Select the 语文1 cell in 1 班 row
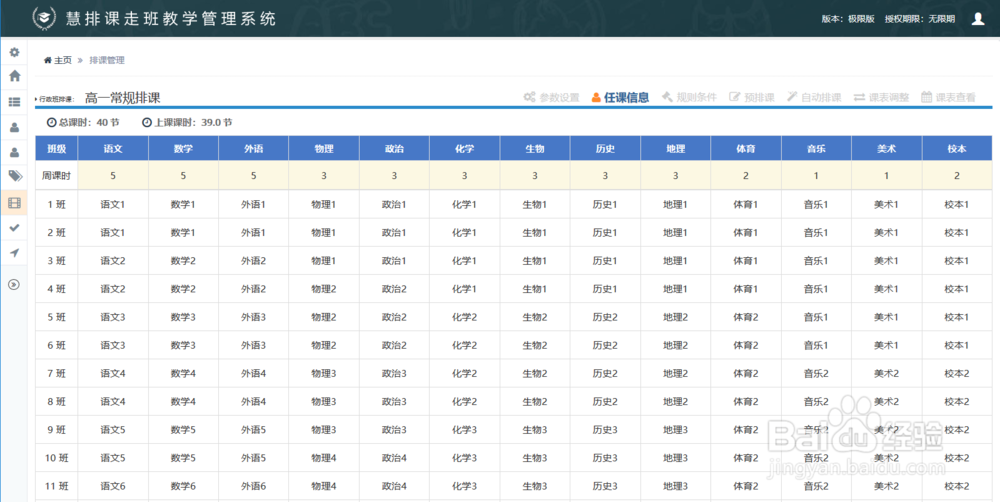 point(113,204)
